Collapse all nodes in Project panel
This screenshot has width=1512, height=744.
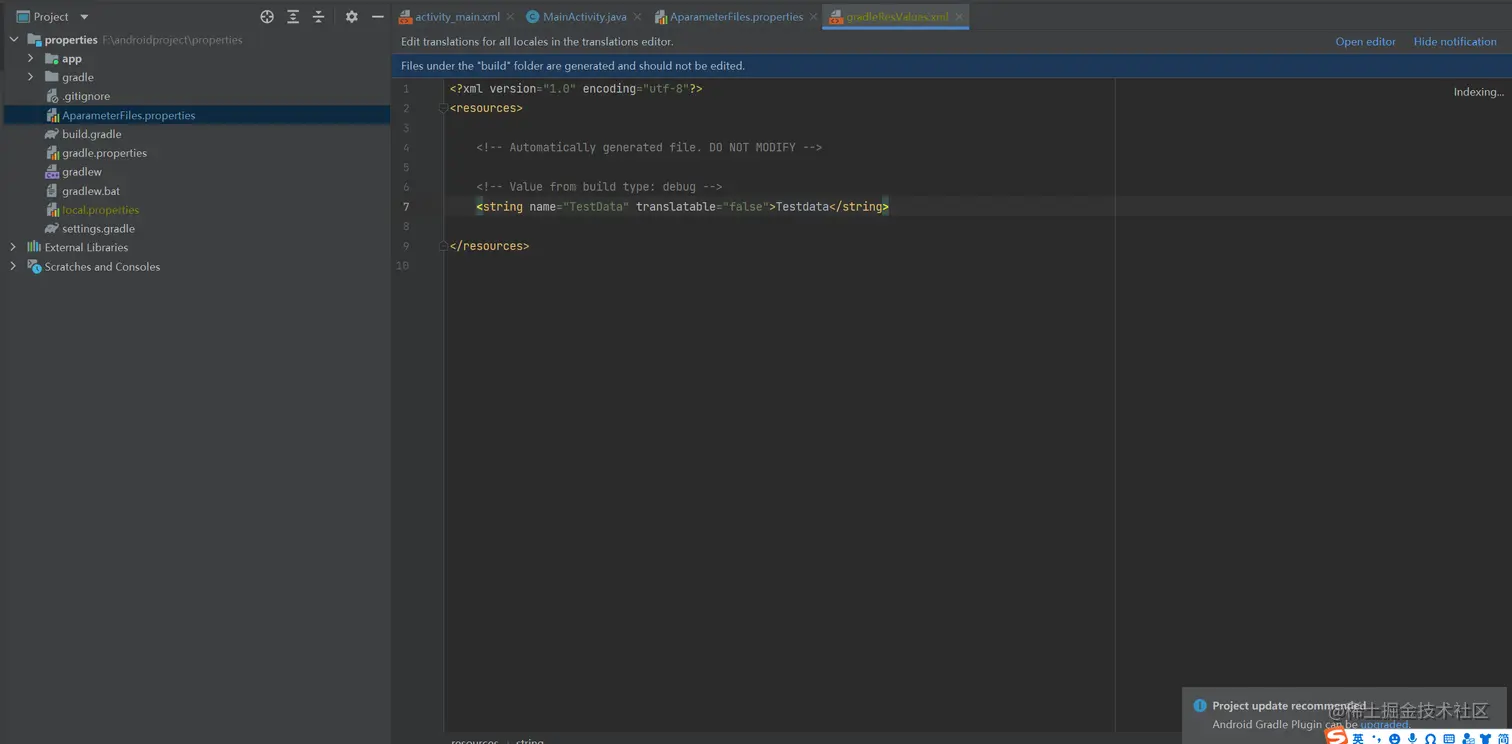click(x=319, y=17)
